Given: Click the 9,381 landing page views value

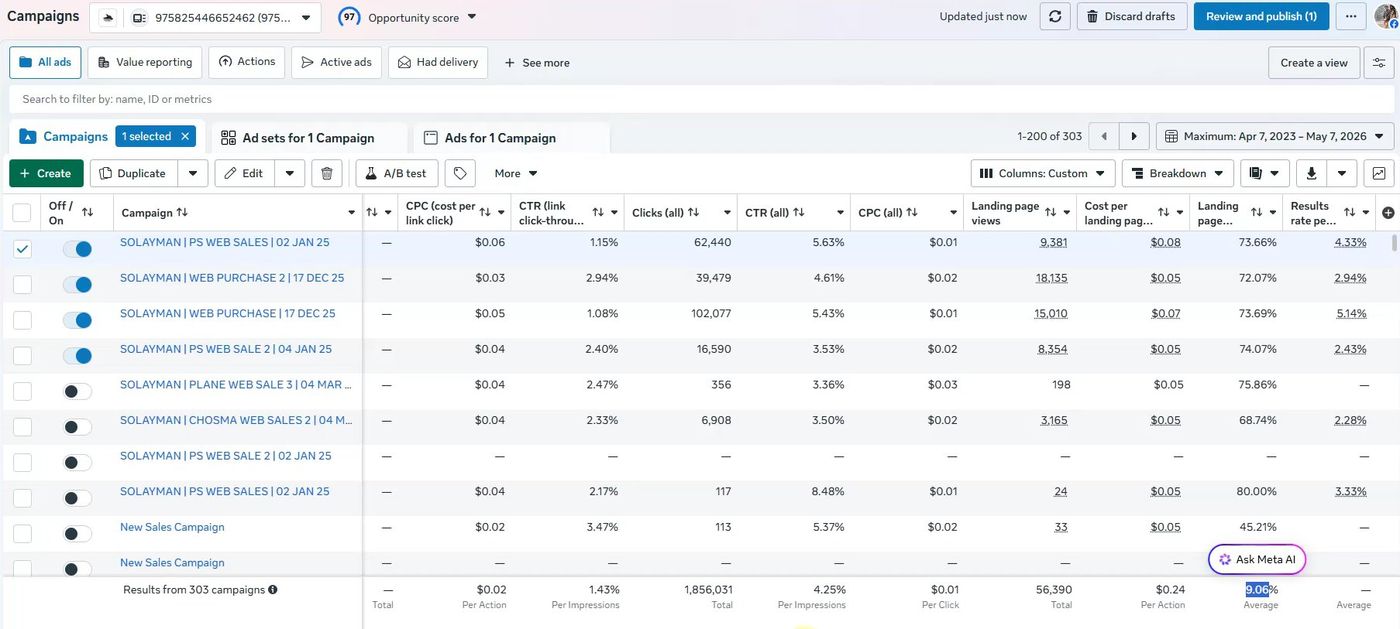Looking at the screenshot, I should pos(1053,242).
